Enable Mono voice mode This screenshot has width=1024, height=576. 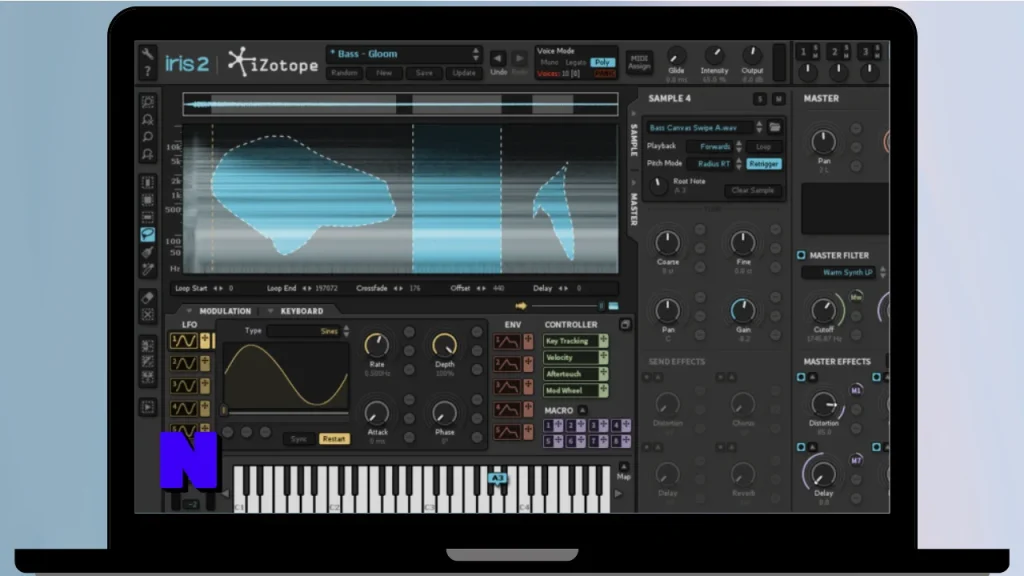click(550, 62)
